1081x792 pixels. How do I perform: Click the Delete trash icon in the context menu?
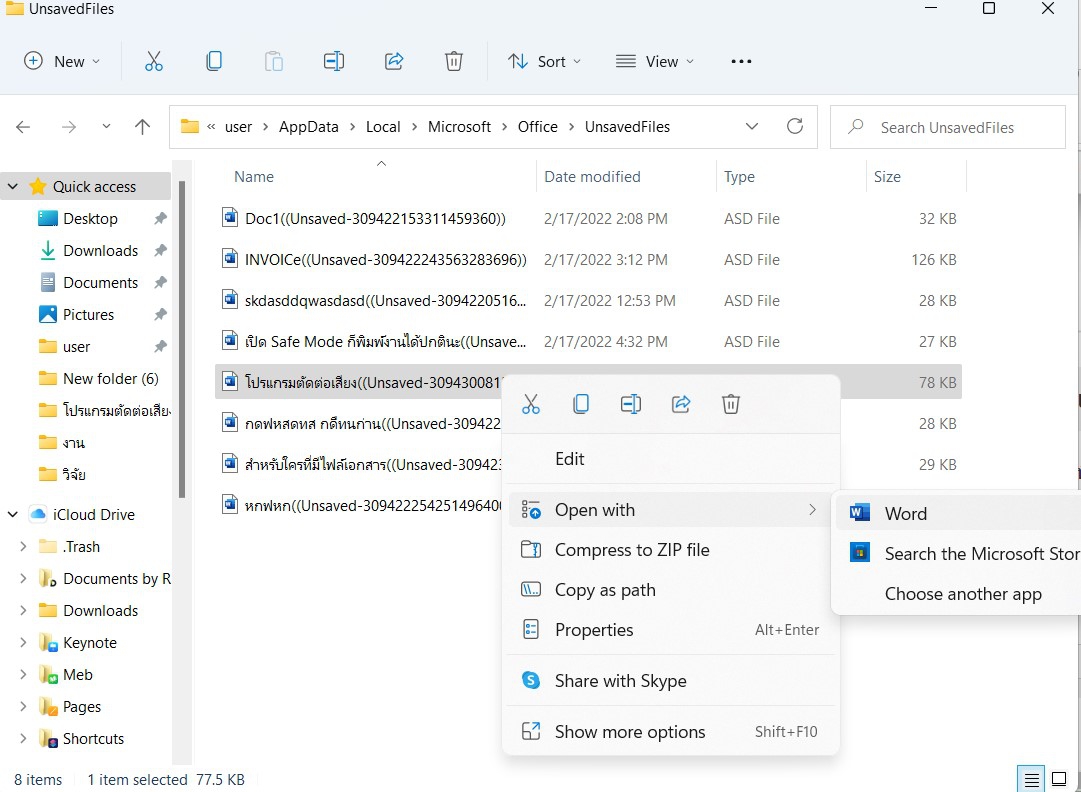731,404
